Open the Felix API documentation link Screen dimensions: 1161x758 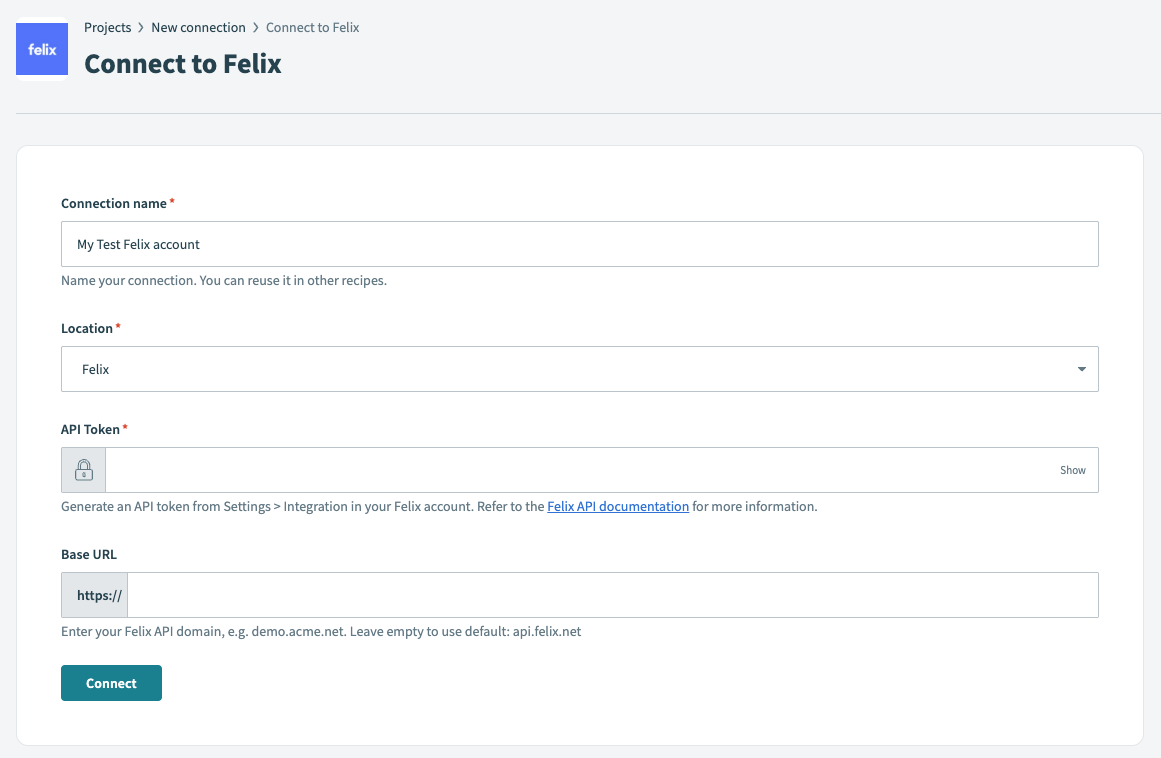point(618,507)
